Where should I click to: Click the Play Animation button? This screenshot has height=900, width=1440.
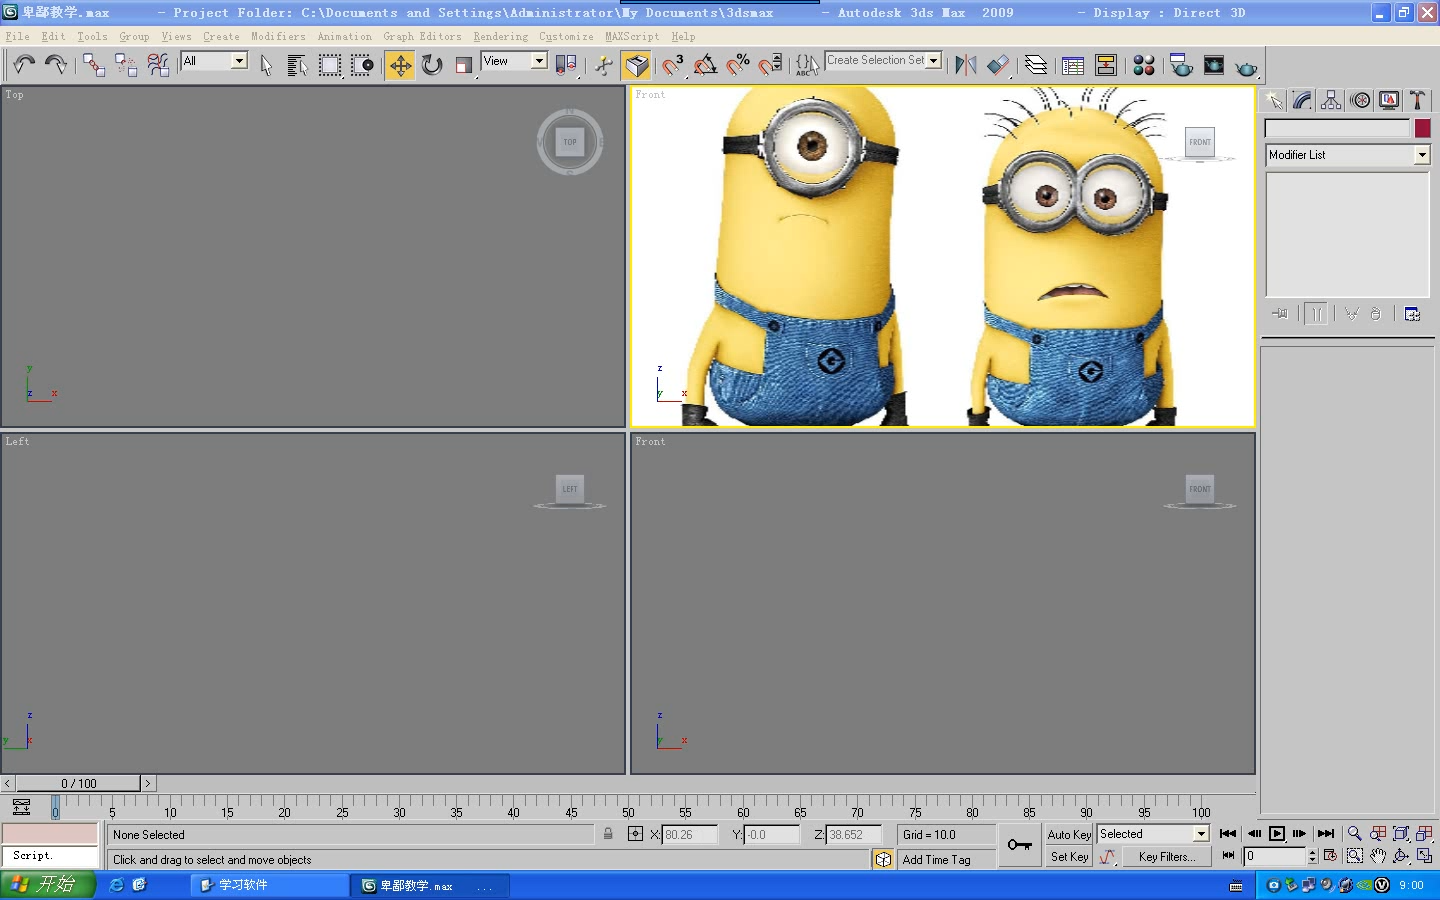pos(1277,834)
